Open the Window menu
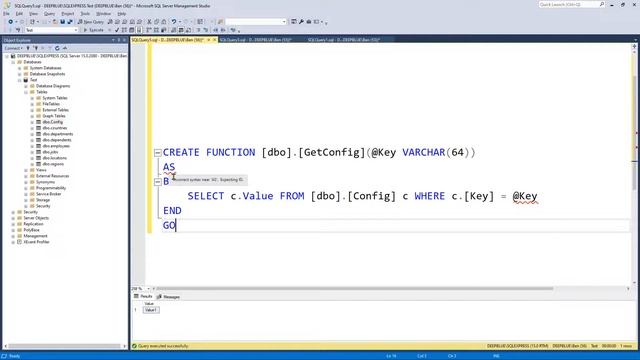 click(x=103, y=13)
